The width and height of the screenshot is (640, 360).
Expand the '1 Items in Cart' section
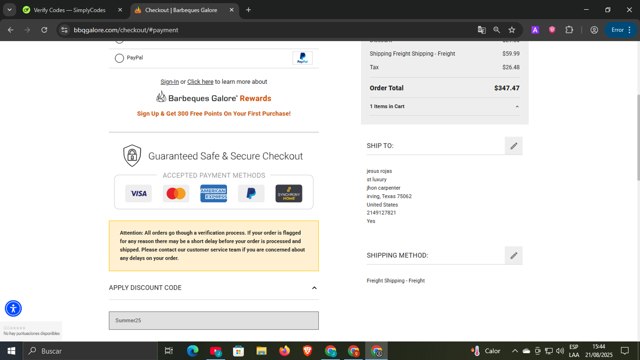pyautogui.click(x=444, y=107)
